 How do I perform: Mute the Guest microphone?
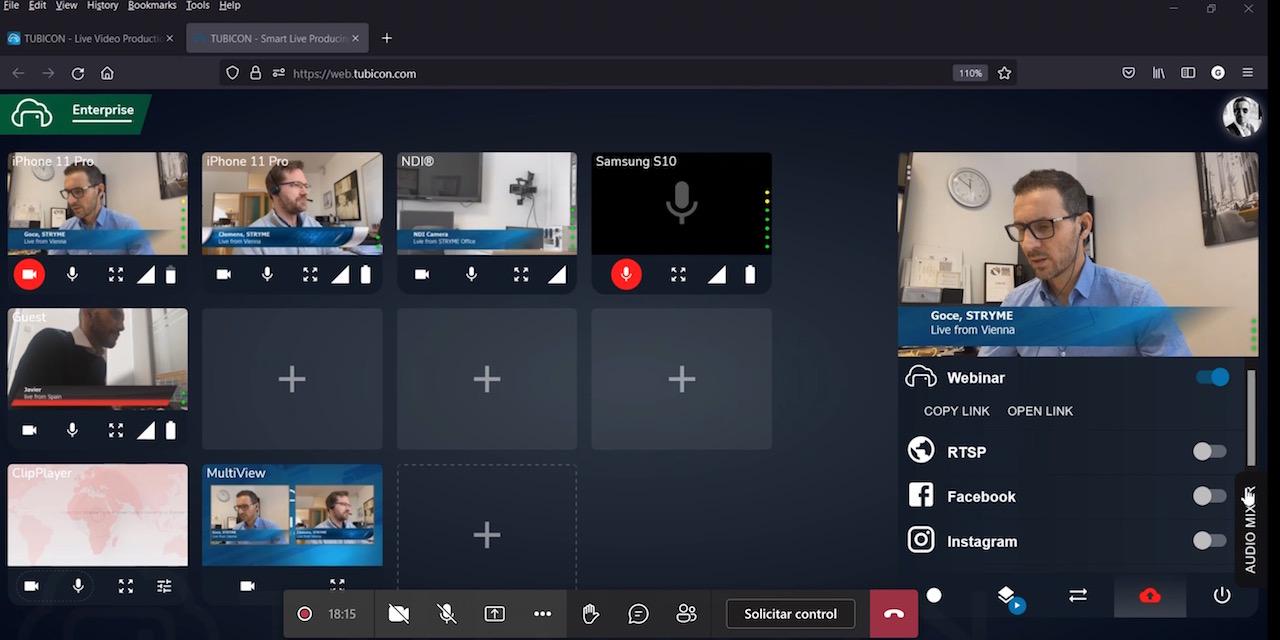(x=72, y=430)
